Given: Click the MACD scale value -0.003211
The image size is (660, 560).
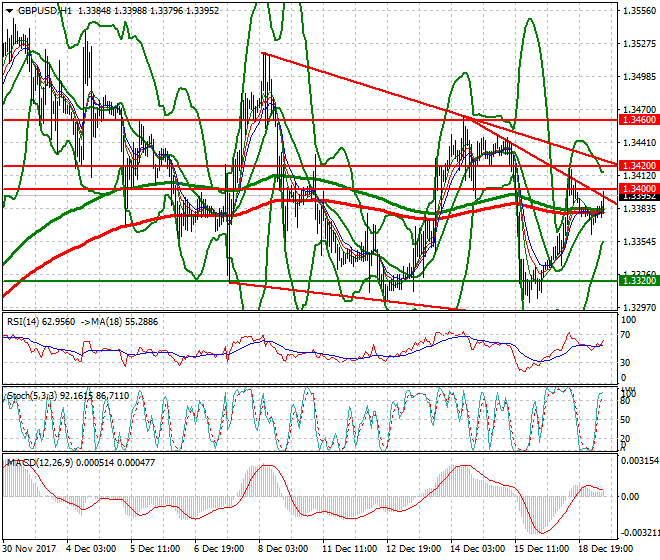Looking at the screenshot, I should pos(640,533).
